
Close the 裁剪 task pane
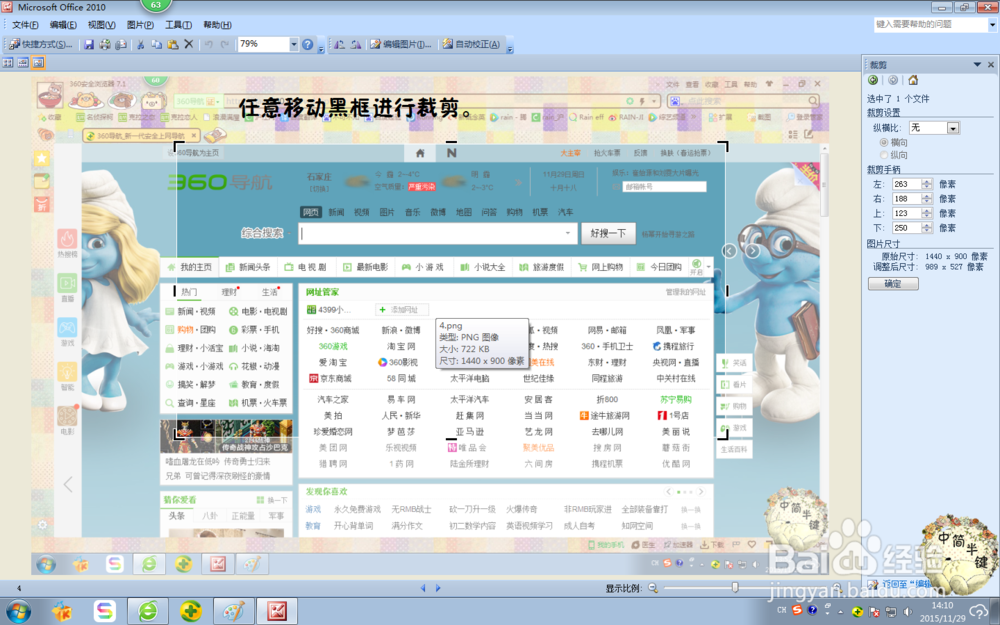coord(990,64)
